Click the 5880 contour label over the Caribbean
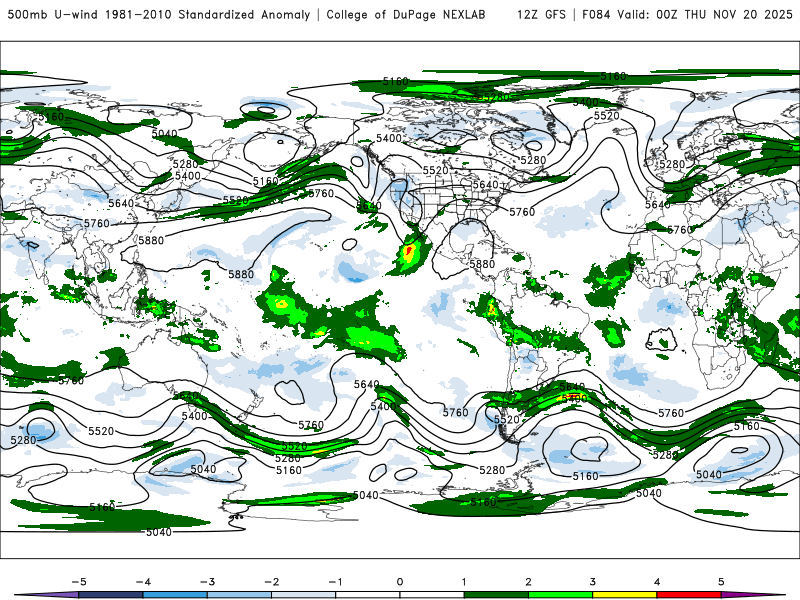 [x=482, y=264]
